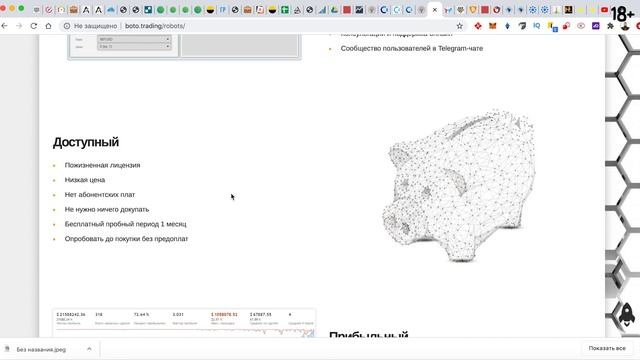Click the wireframe piggy bank image
The height and width of the screenshot is (360, 640).
(x=459, y=185)
